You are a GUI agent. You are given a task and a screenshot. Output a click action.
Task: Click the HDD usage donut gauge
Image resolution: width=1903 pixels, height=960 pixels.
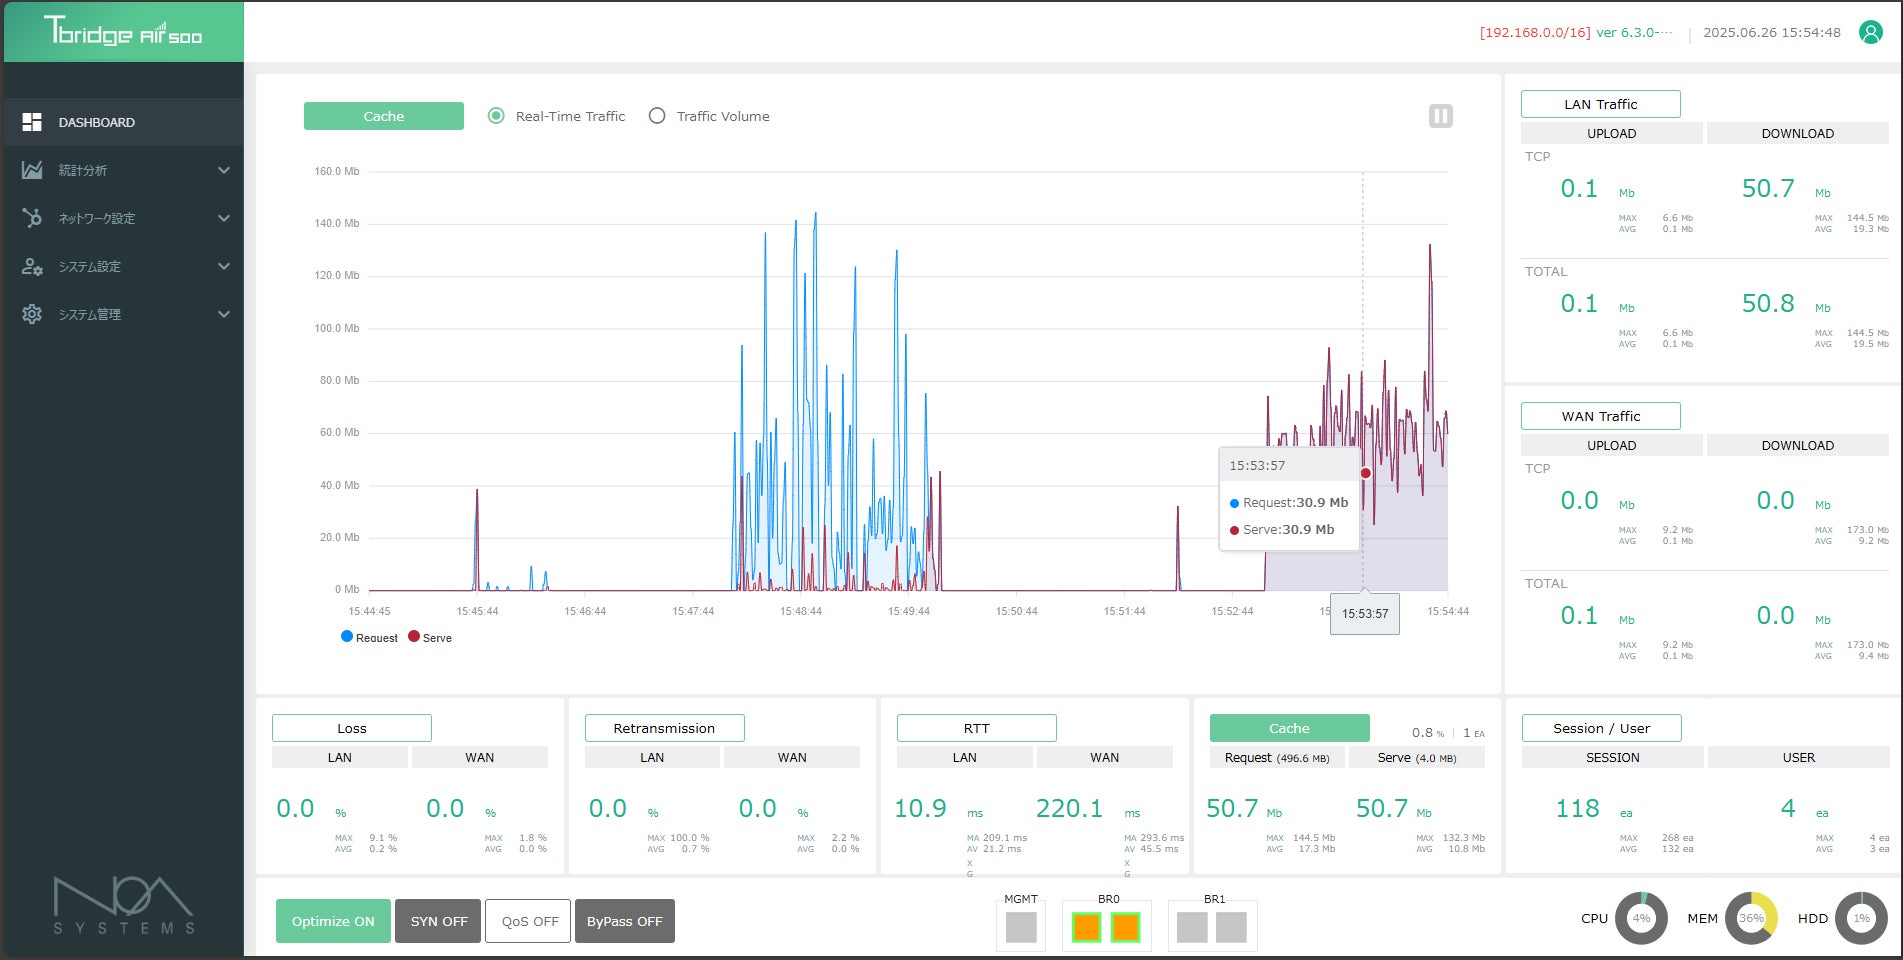pyautogui.click(x=1861, y=918)
